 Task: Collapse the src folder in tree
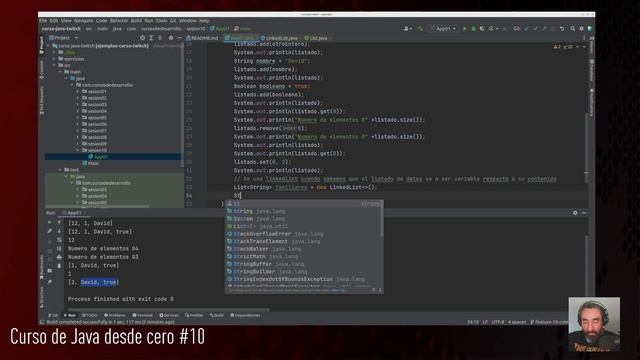[x=54, y=65]
